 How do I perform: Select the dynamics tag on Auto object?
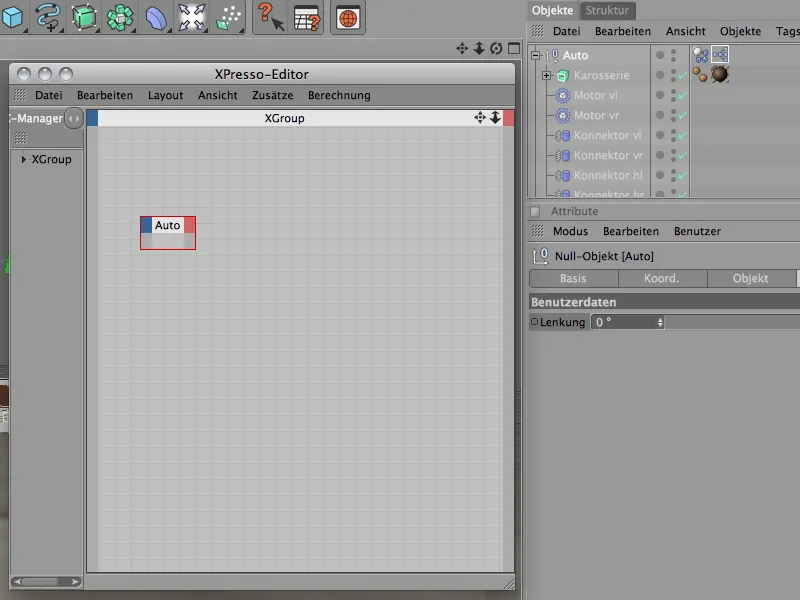701,55
